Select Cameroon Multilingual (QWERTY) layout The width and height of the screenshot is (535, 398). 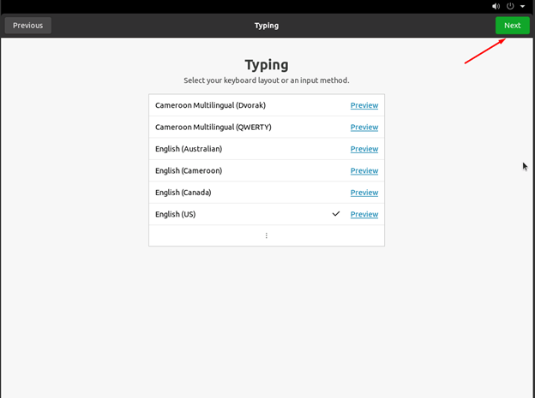(266, 127)
